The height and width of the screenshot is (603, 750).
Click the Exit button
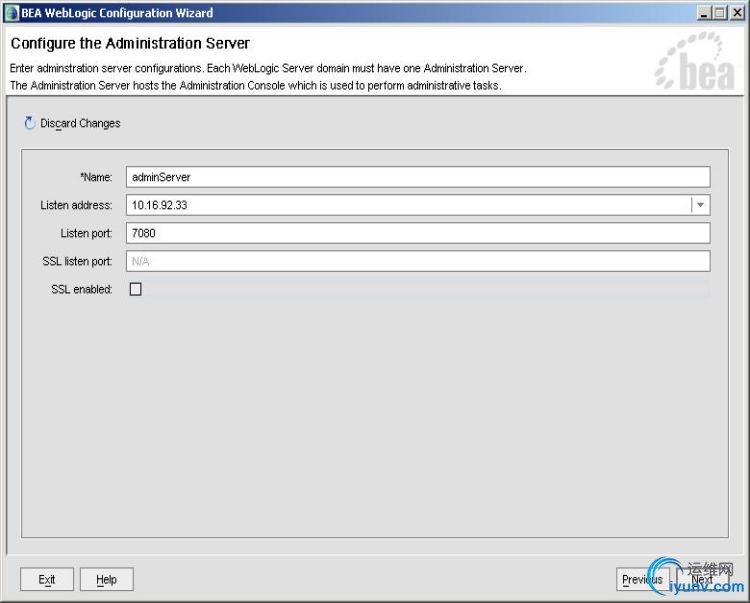(x=47, y=580)
